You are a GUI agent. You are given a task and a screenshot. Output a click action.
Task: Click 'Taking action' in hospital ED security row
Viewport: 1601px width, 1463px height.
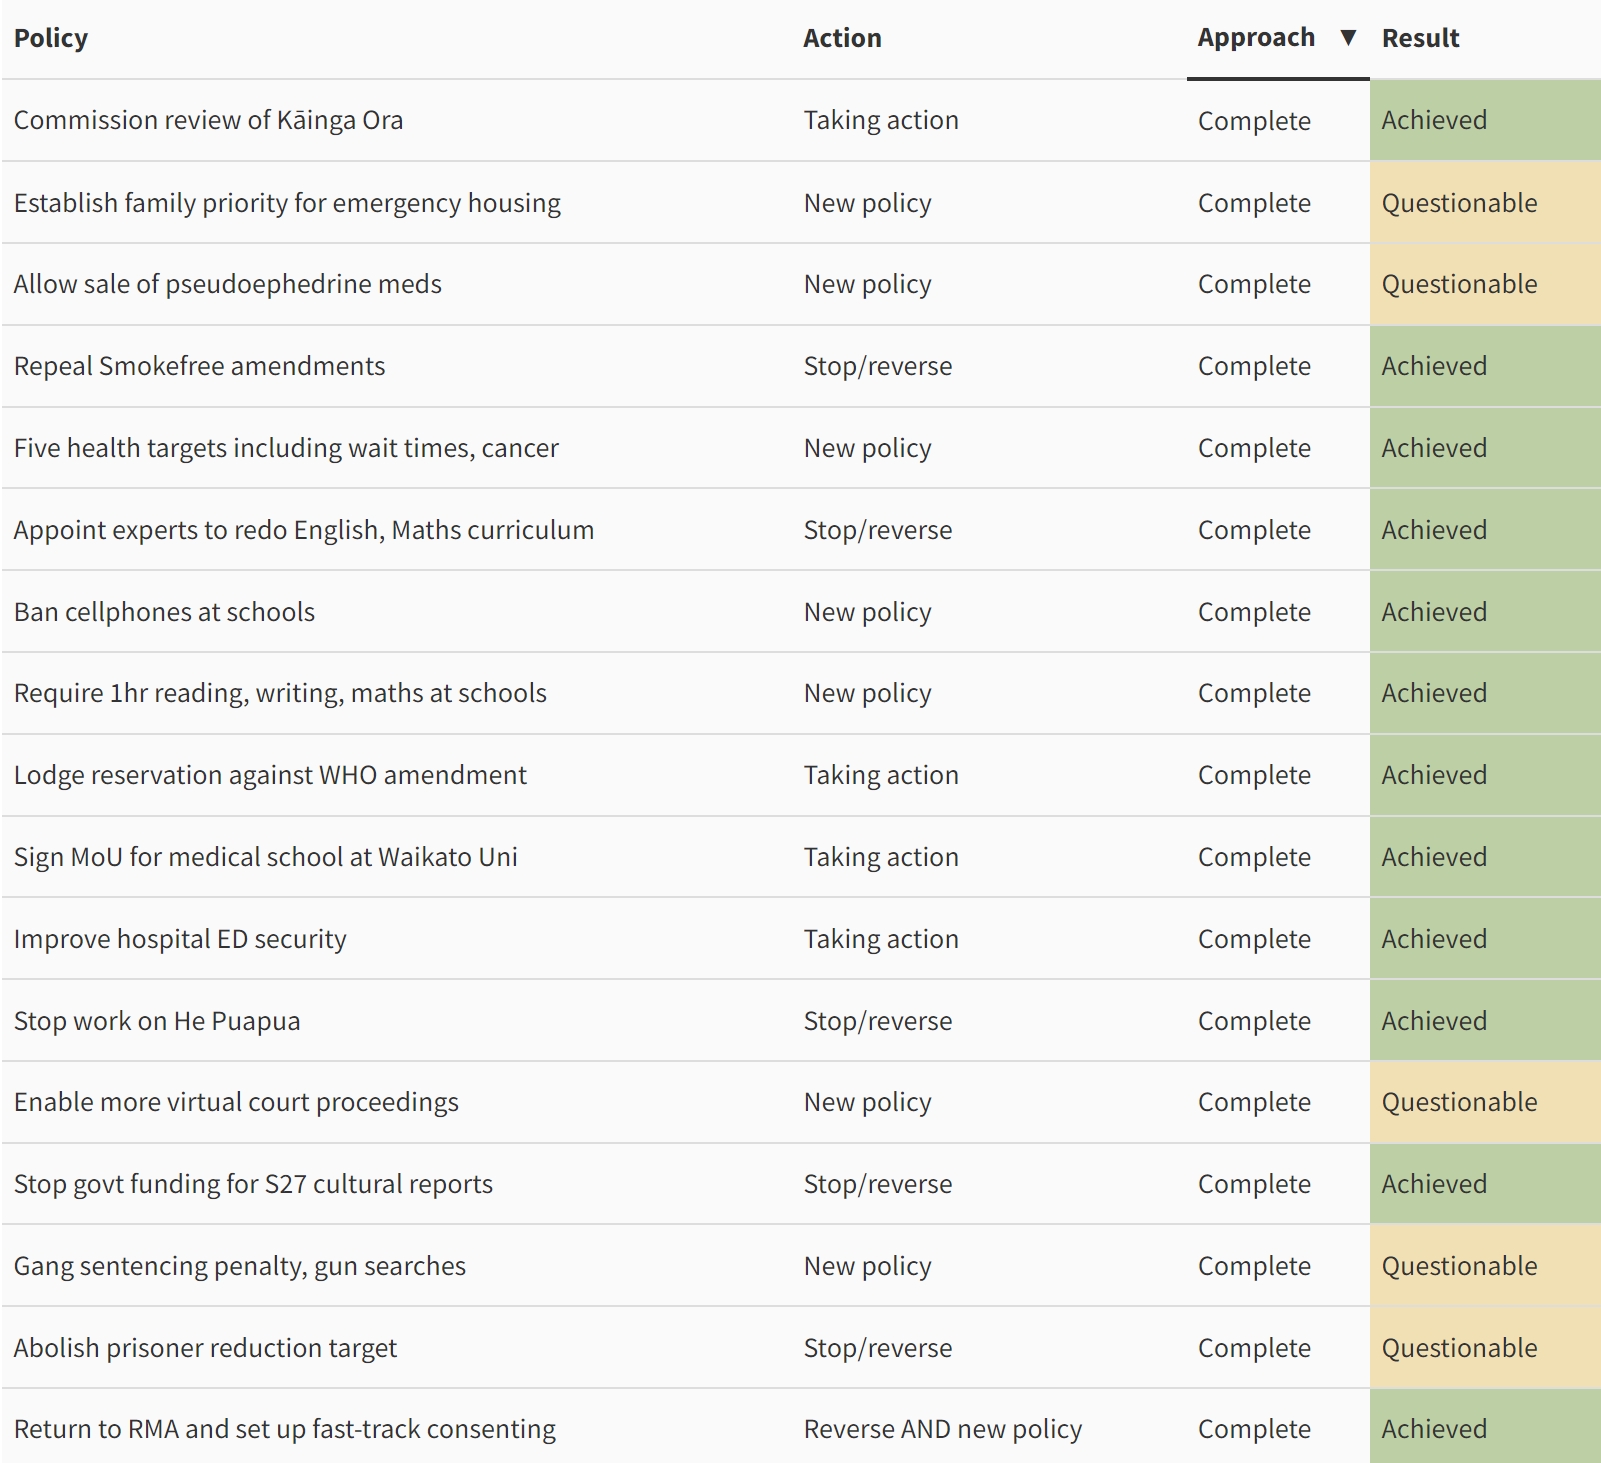pyautogui.click(x=881, y=939)
